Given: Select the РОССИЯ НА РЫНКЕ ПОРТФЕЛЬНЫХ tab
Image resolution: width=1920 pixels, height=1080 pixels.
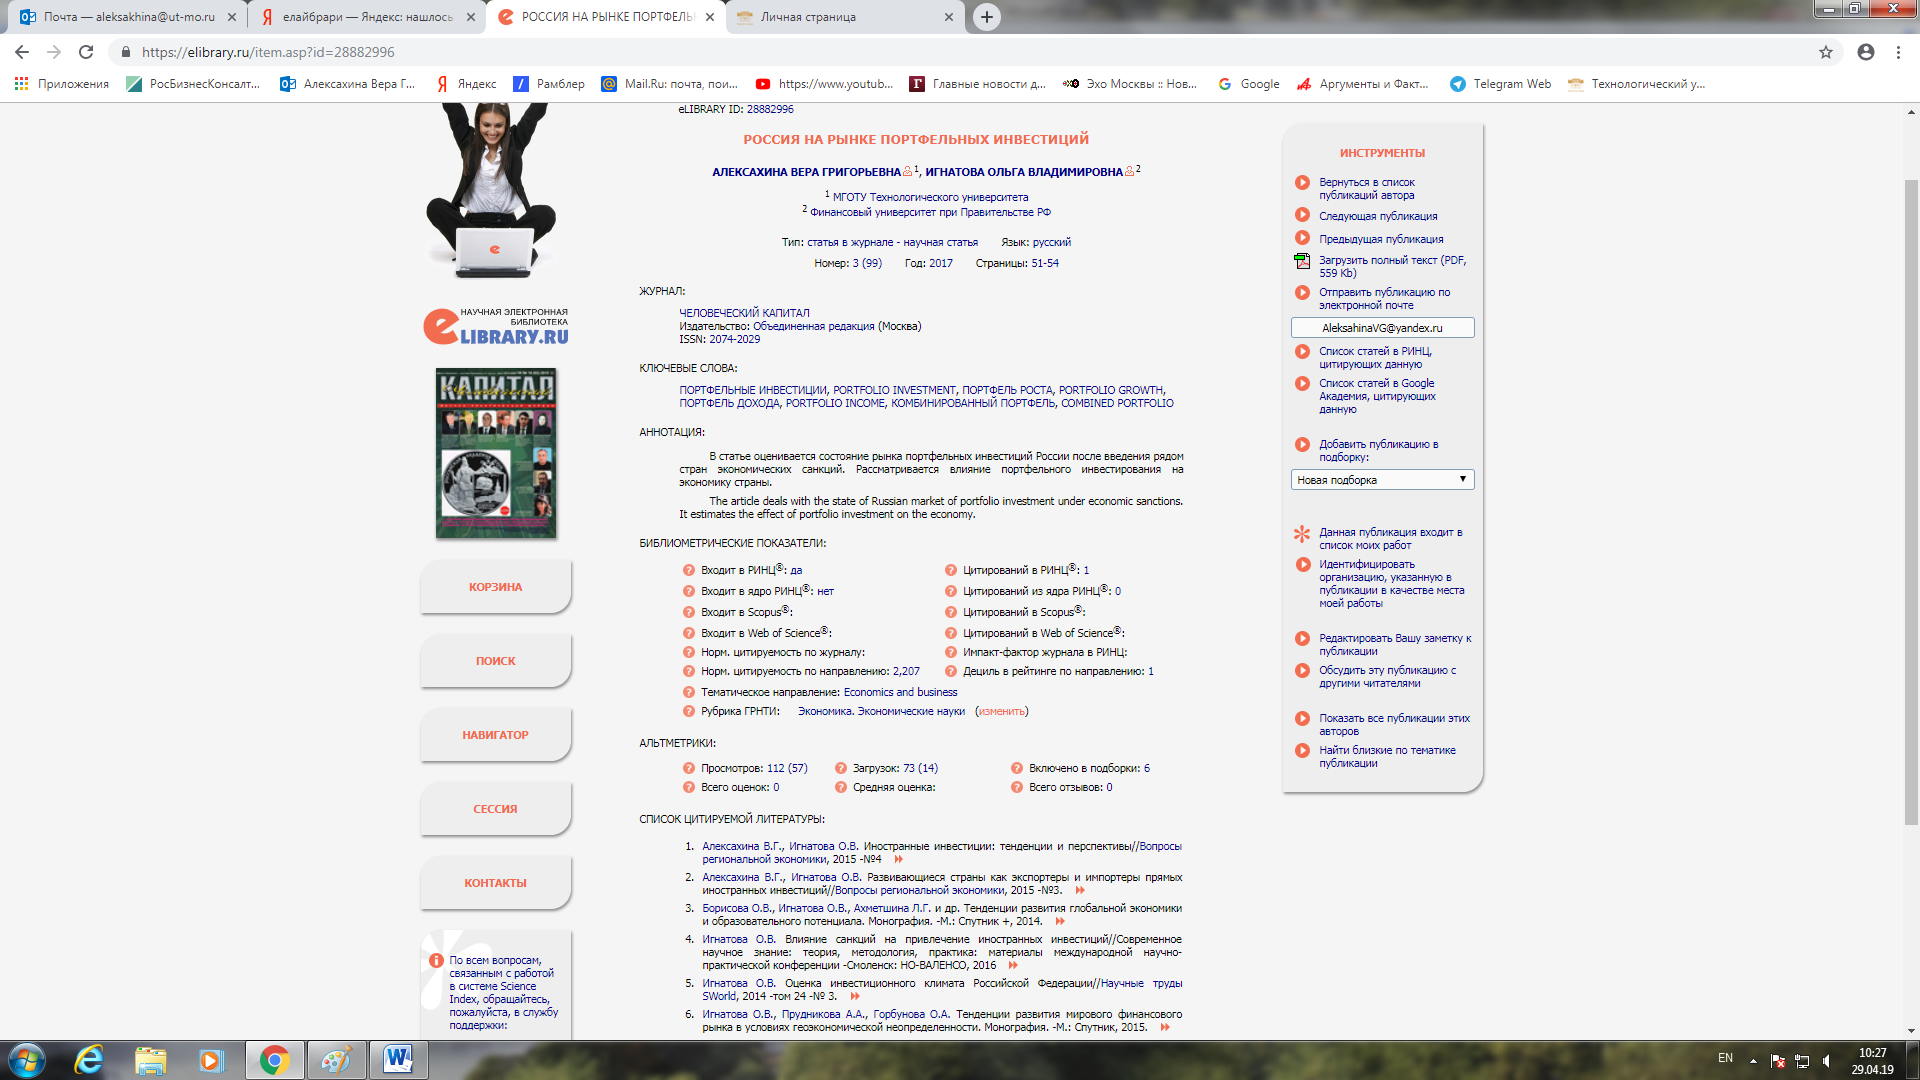Looking at the screenshot, I should pyautogui.click(x=605, y=17).
